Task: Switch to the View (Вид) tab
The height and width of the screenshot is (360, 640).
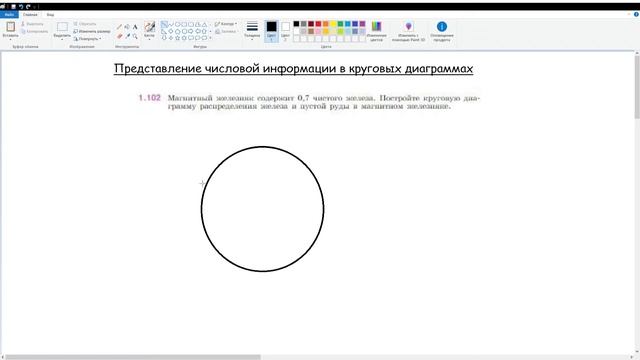Action: (50, 15)
